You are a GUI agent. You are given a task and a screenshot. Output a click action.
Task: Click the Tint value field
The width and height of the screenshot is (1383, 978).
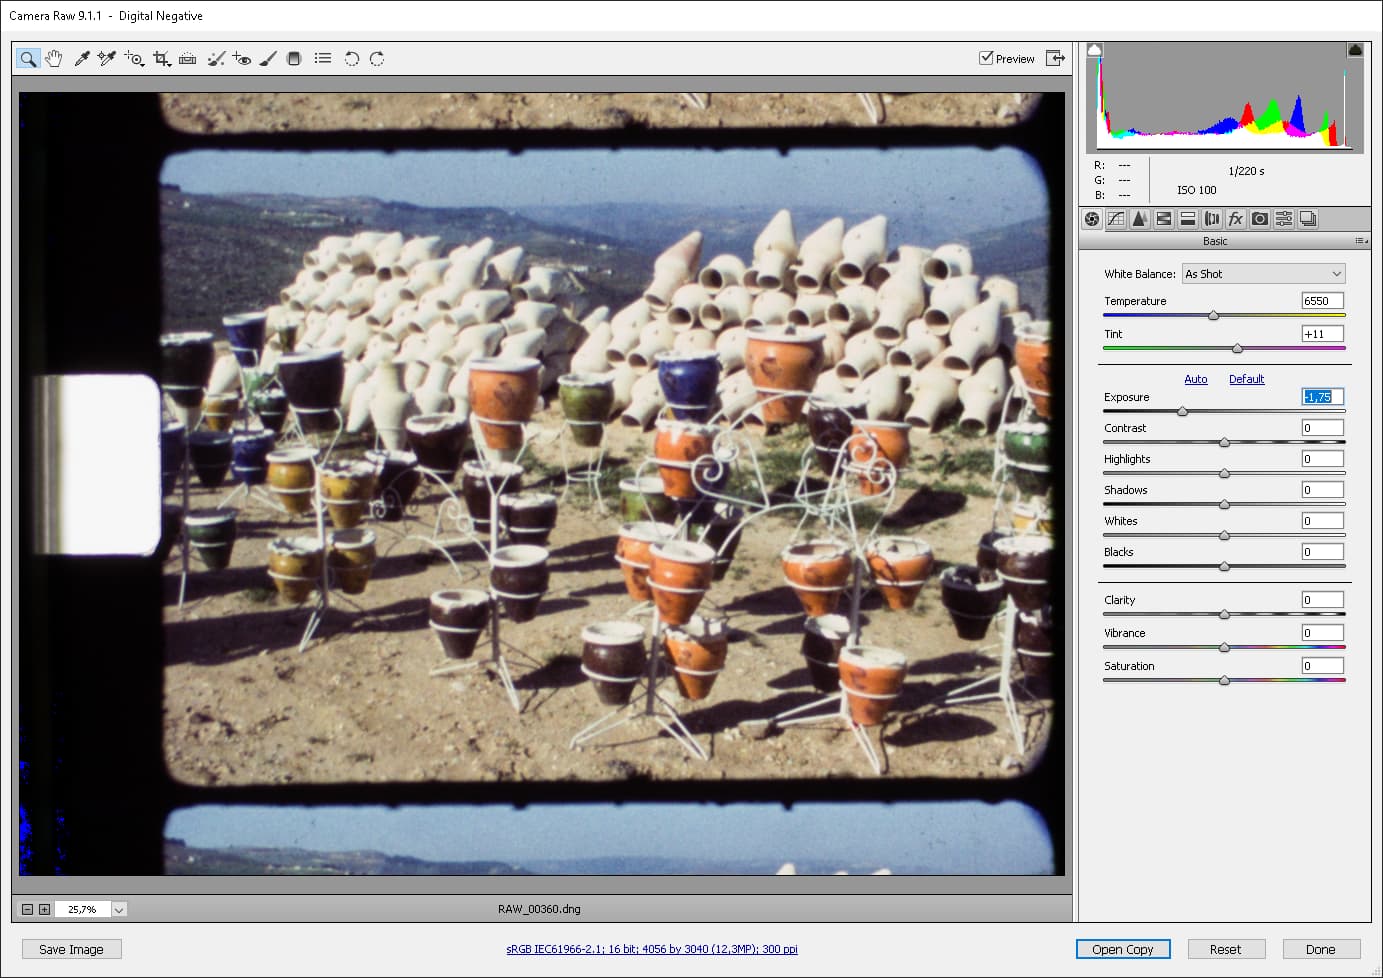tap(1322, 334)
